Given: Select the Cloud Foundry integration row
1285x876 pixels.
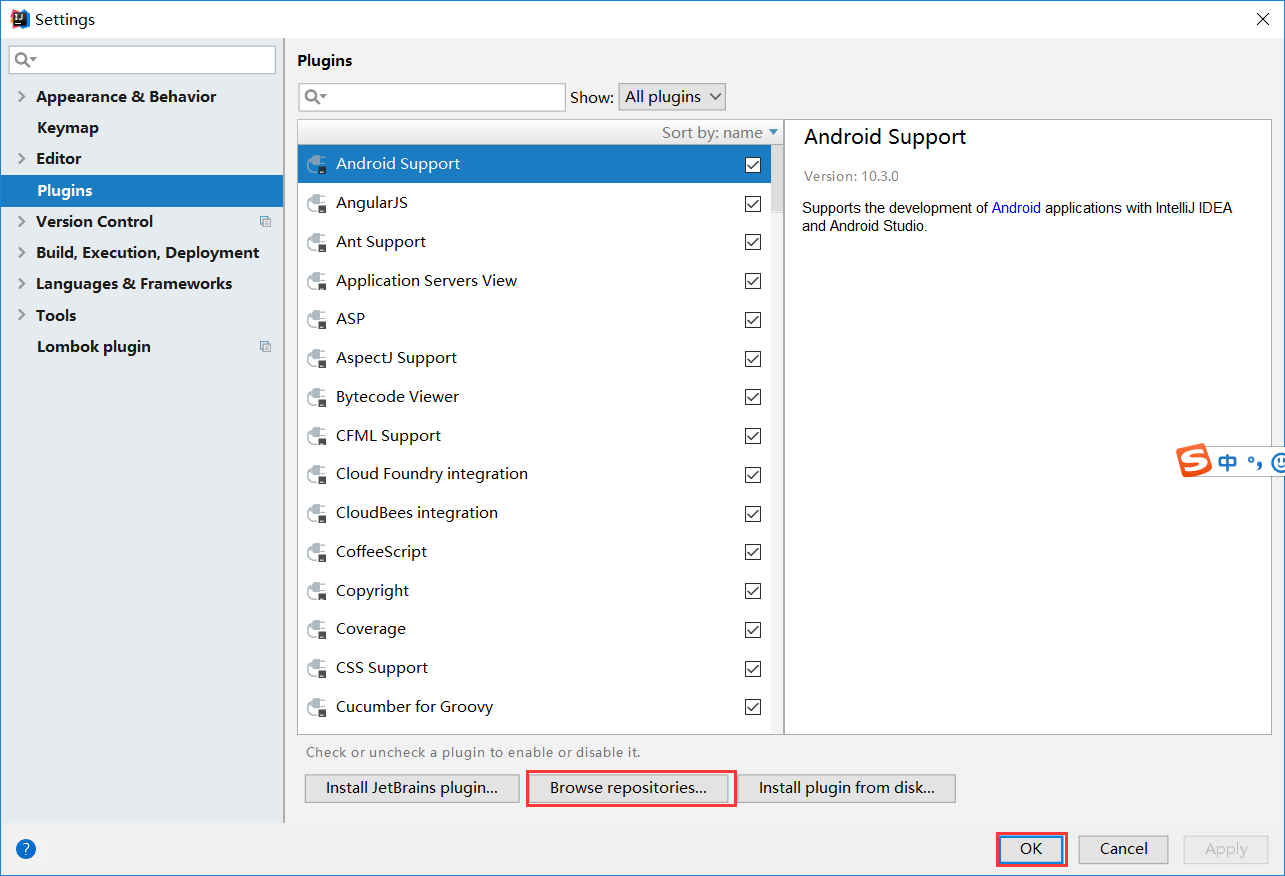Looking at the screenshot, I should pyautogui.click(x=534, y=475).
